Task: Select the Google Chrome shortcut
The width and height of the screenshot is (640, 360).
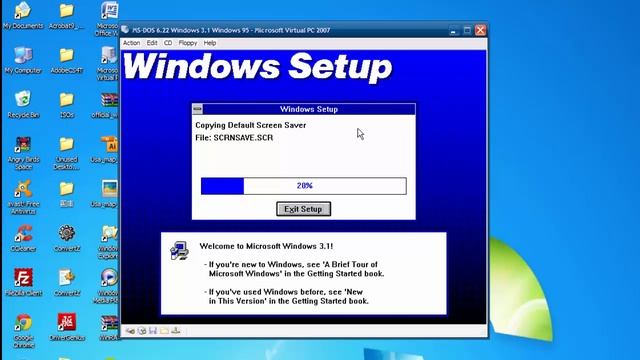Action: tap(23, 331)
